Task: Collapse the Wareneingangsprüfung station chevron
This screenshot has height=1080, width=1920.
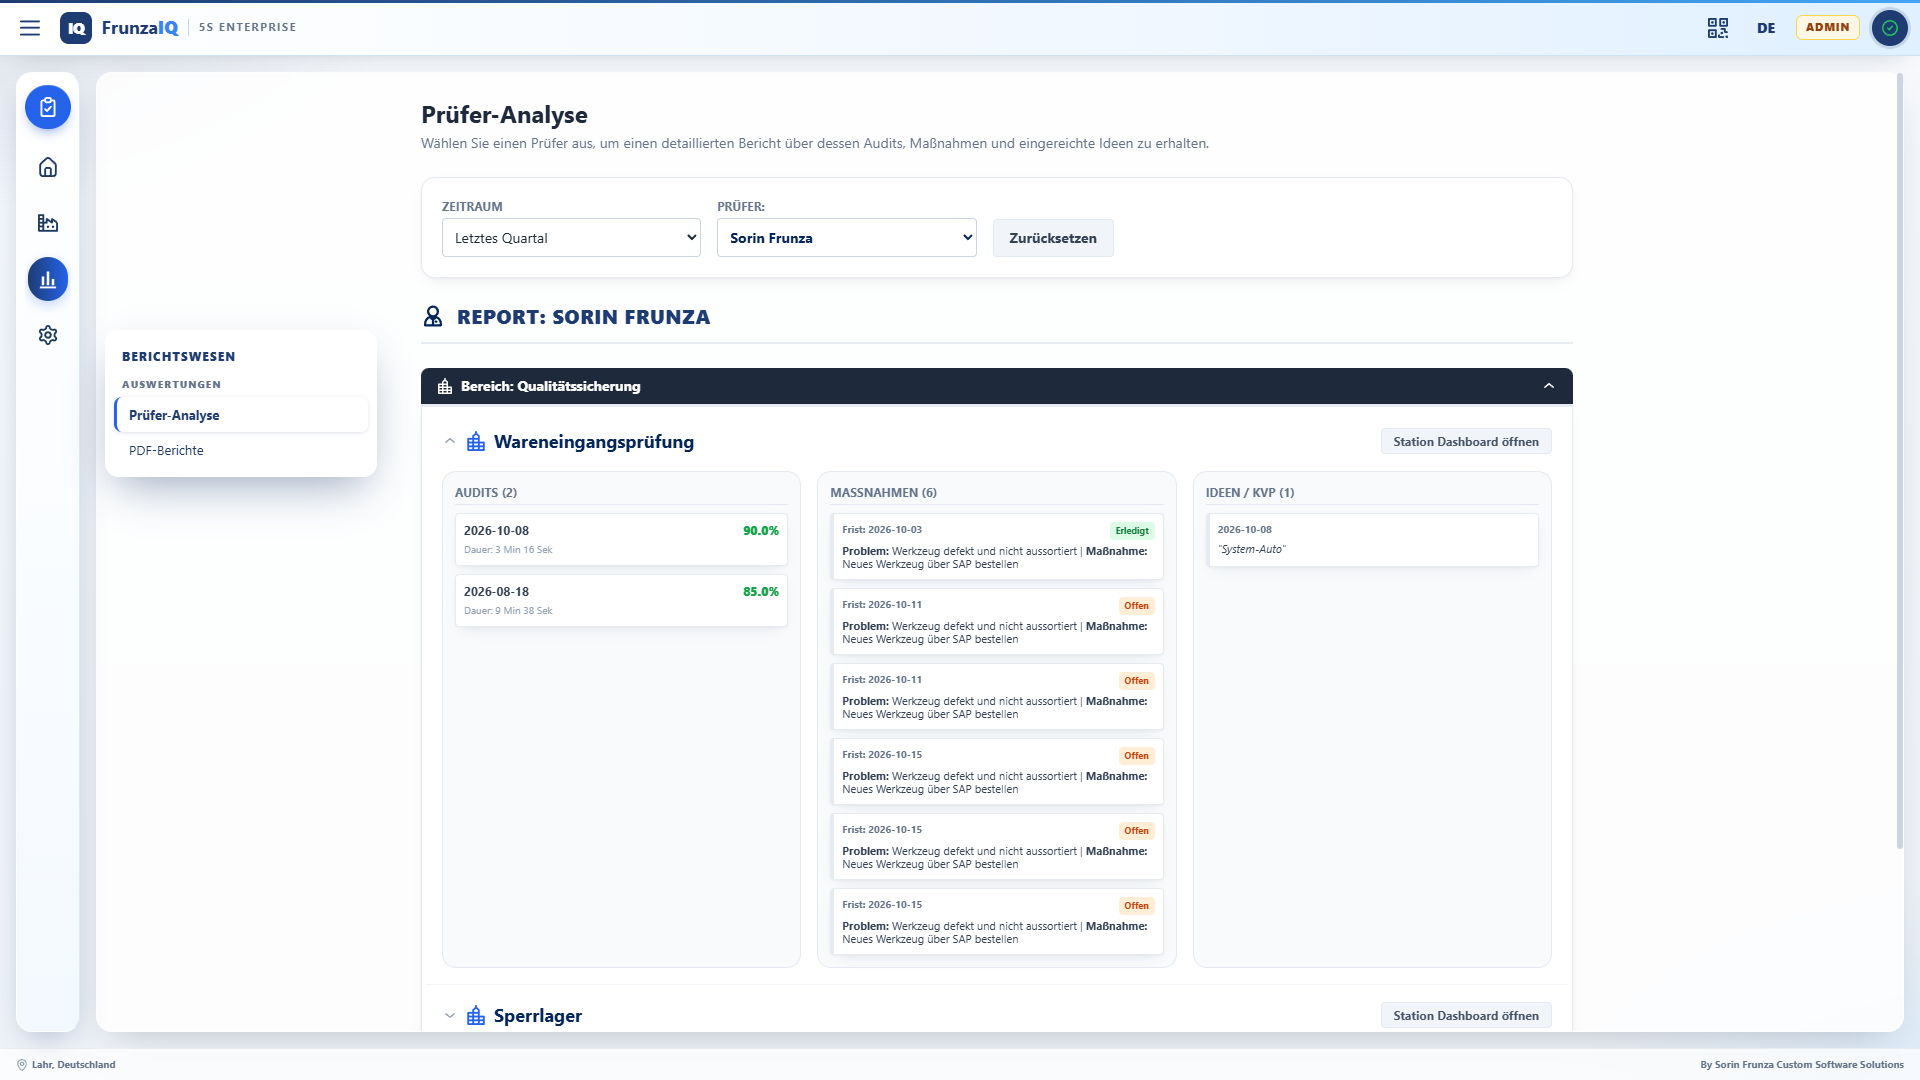Action: (x=450, y=441)
